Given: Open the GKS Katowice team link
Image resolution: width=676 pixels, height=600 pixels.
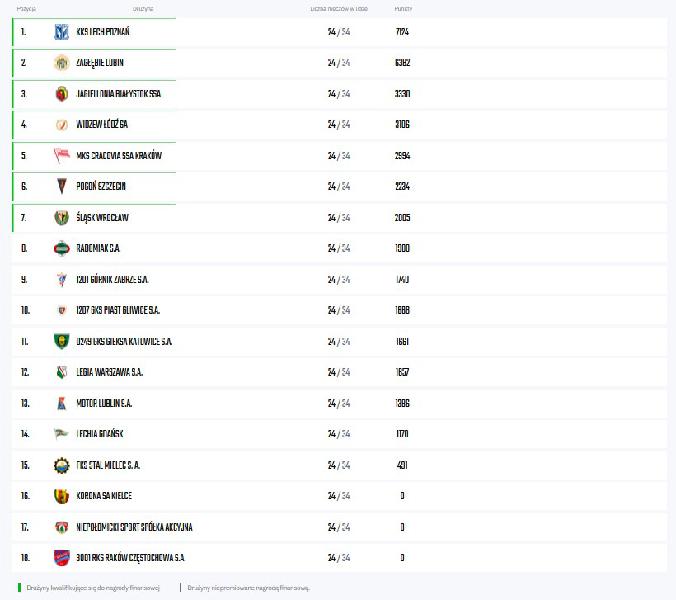Looking at the screenshot, I should point(124,342).
